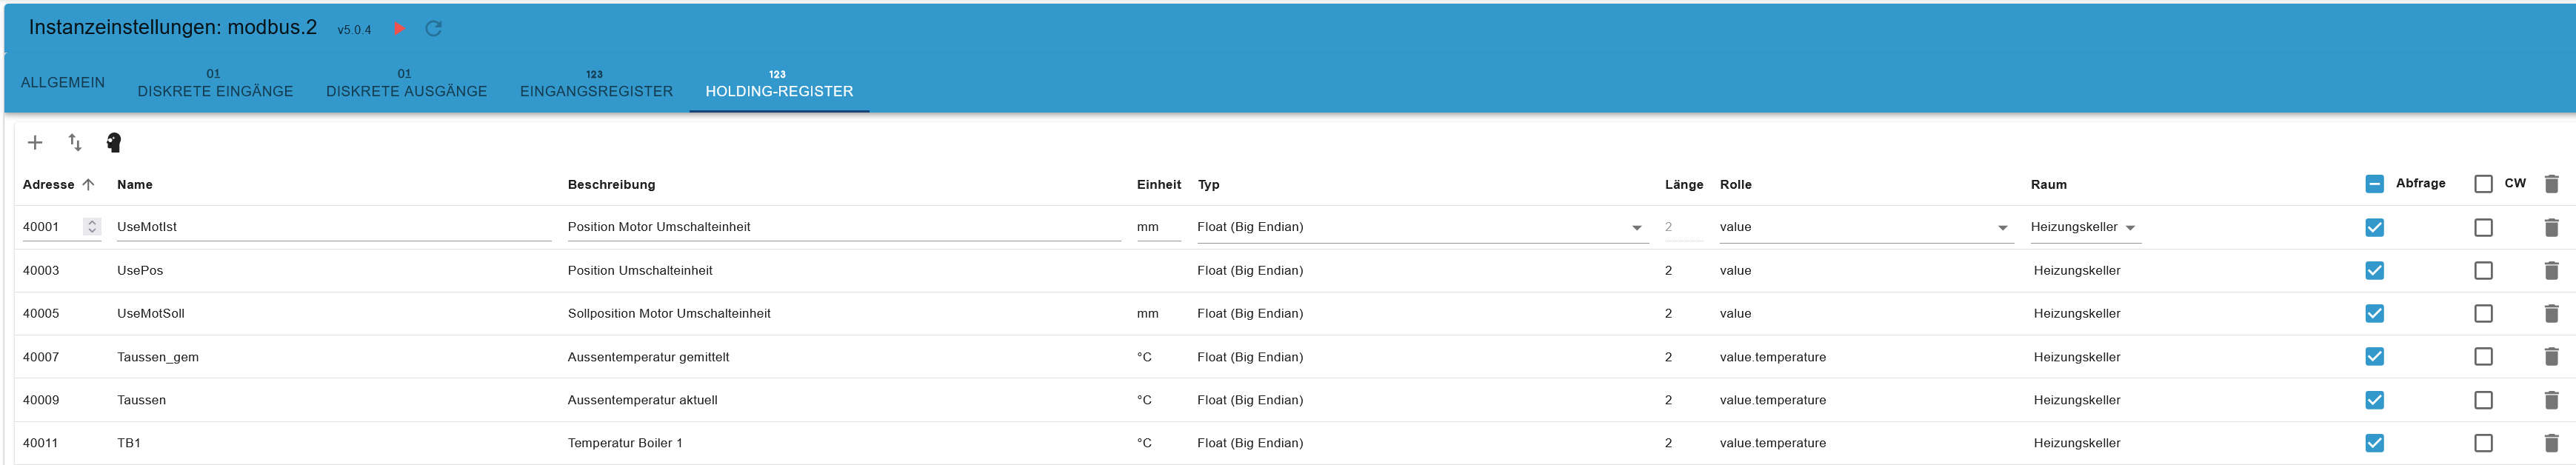Image resolution: width=2576 pixels, height=465 pixels.
Task: Open expert mode head icon
Action: point(114,143)
